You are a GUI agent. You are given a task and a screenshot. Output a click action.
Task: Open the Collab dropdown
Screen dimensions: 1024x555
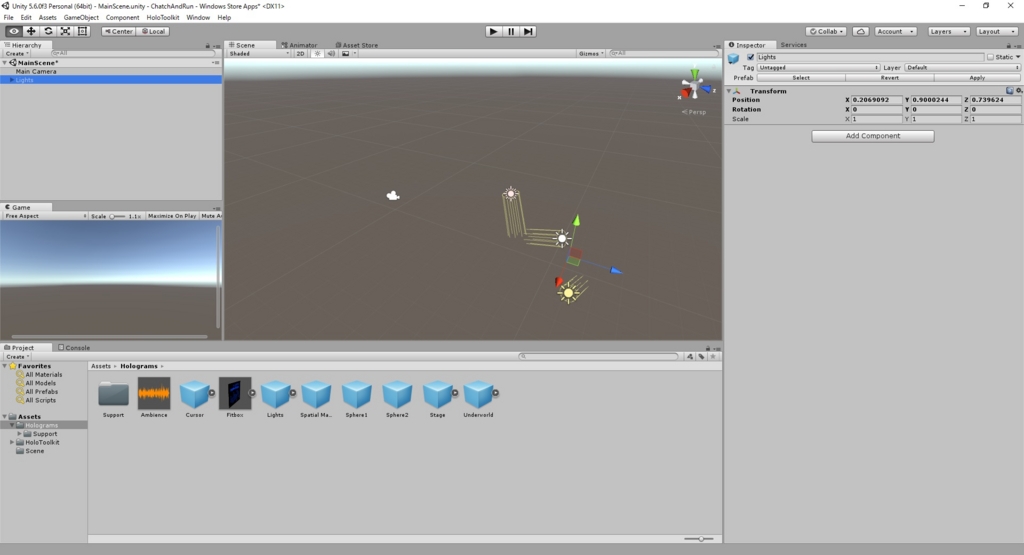[x=826, y=31]
